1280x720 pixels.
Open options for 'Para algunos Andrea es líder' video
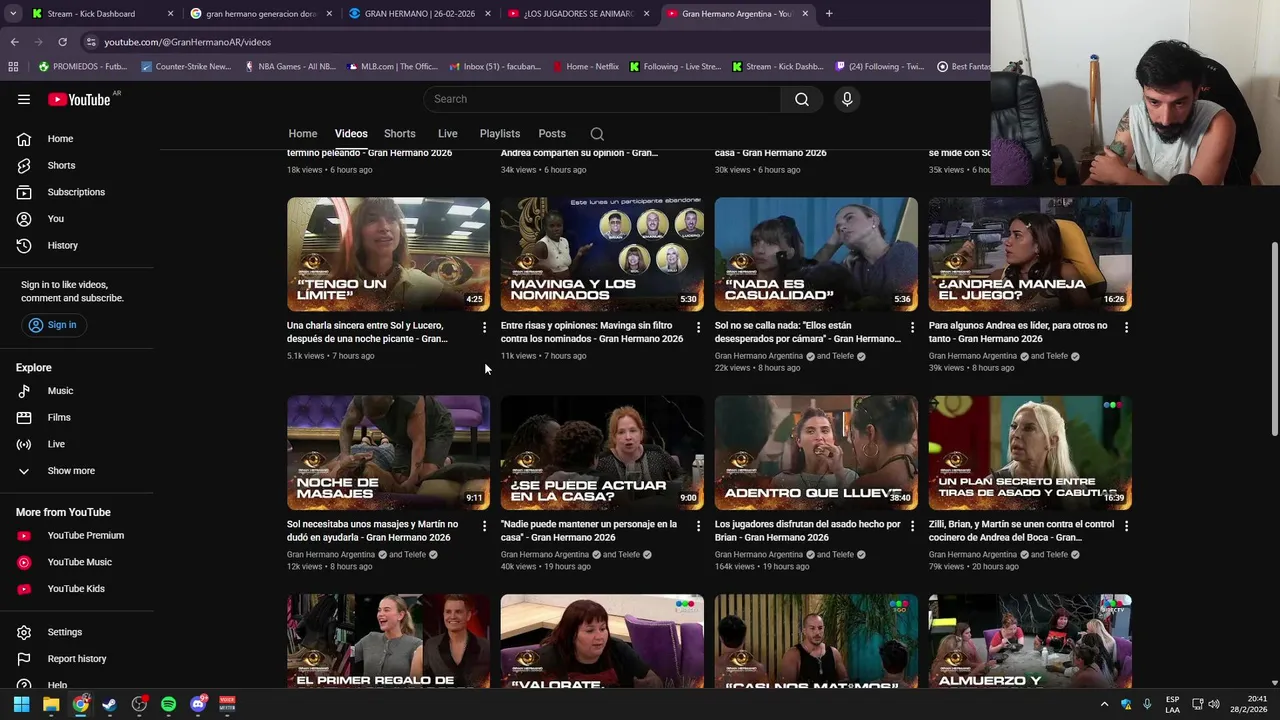1126,327
